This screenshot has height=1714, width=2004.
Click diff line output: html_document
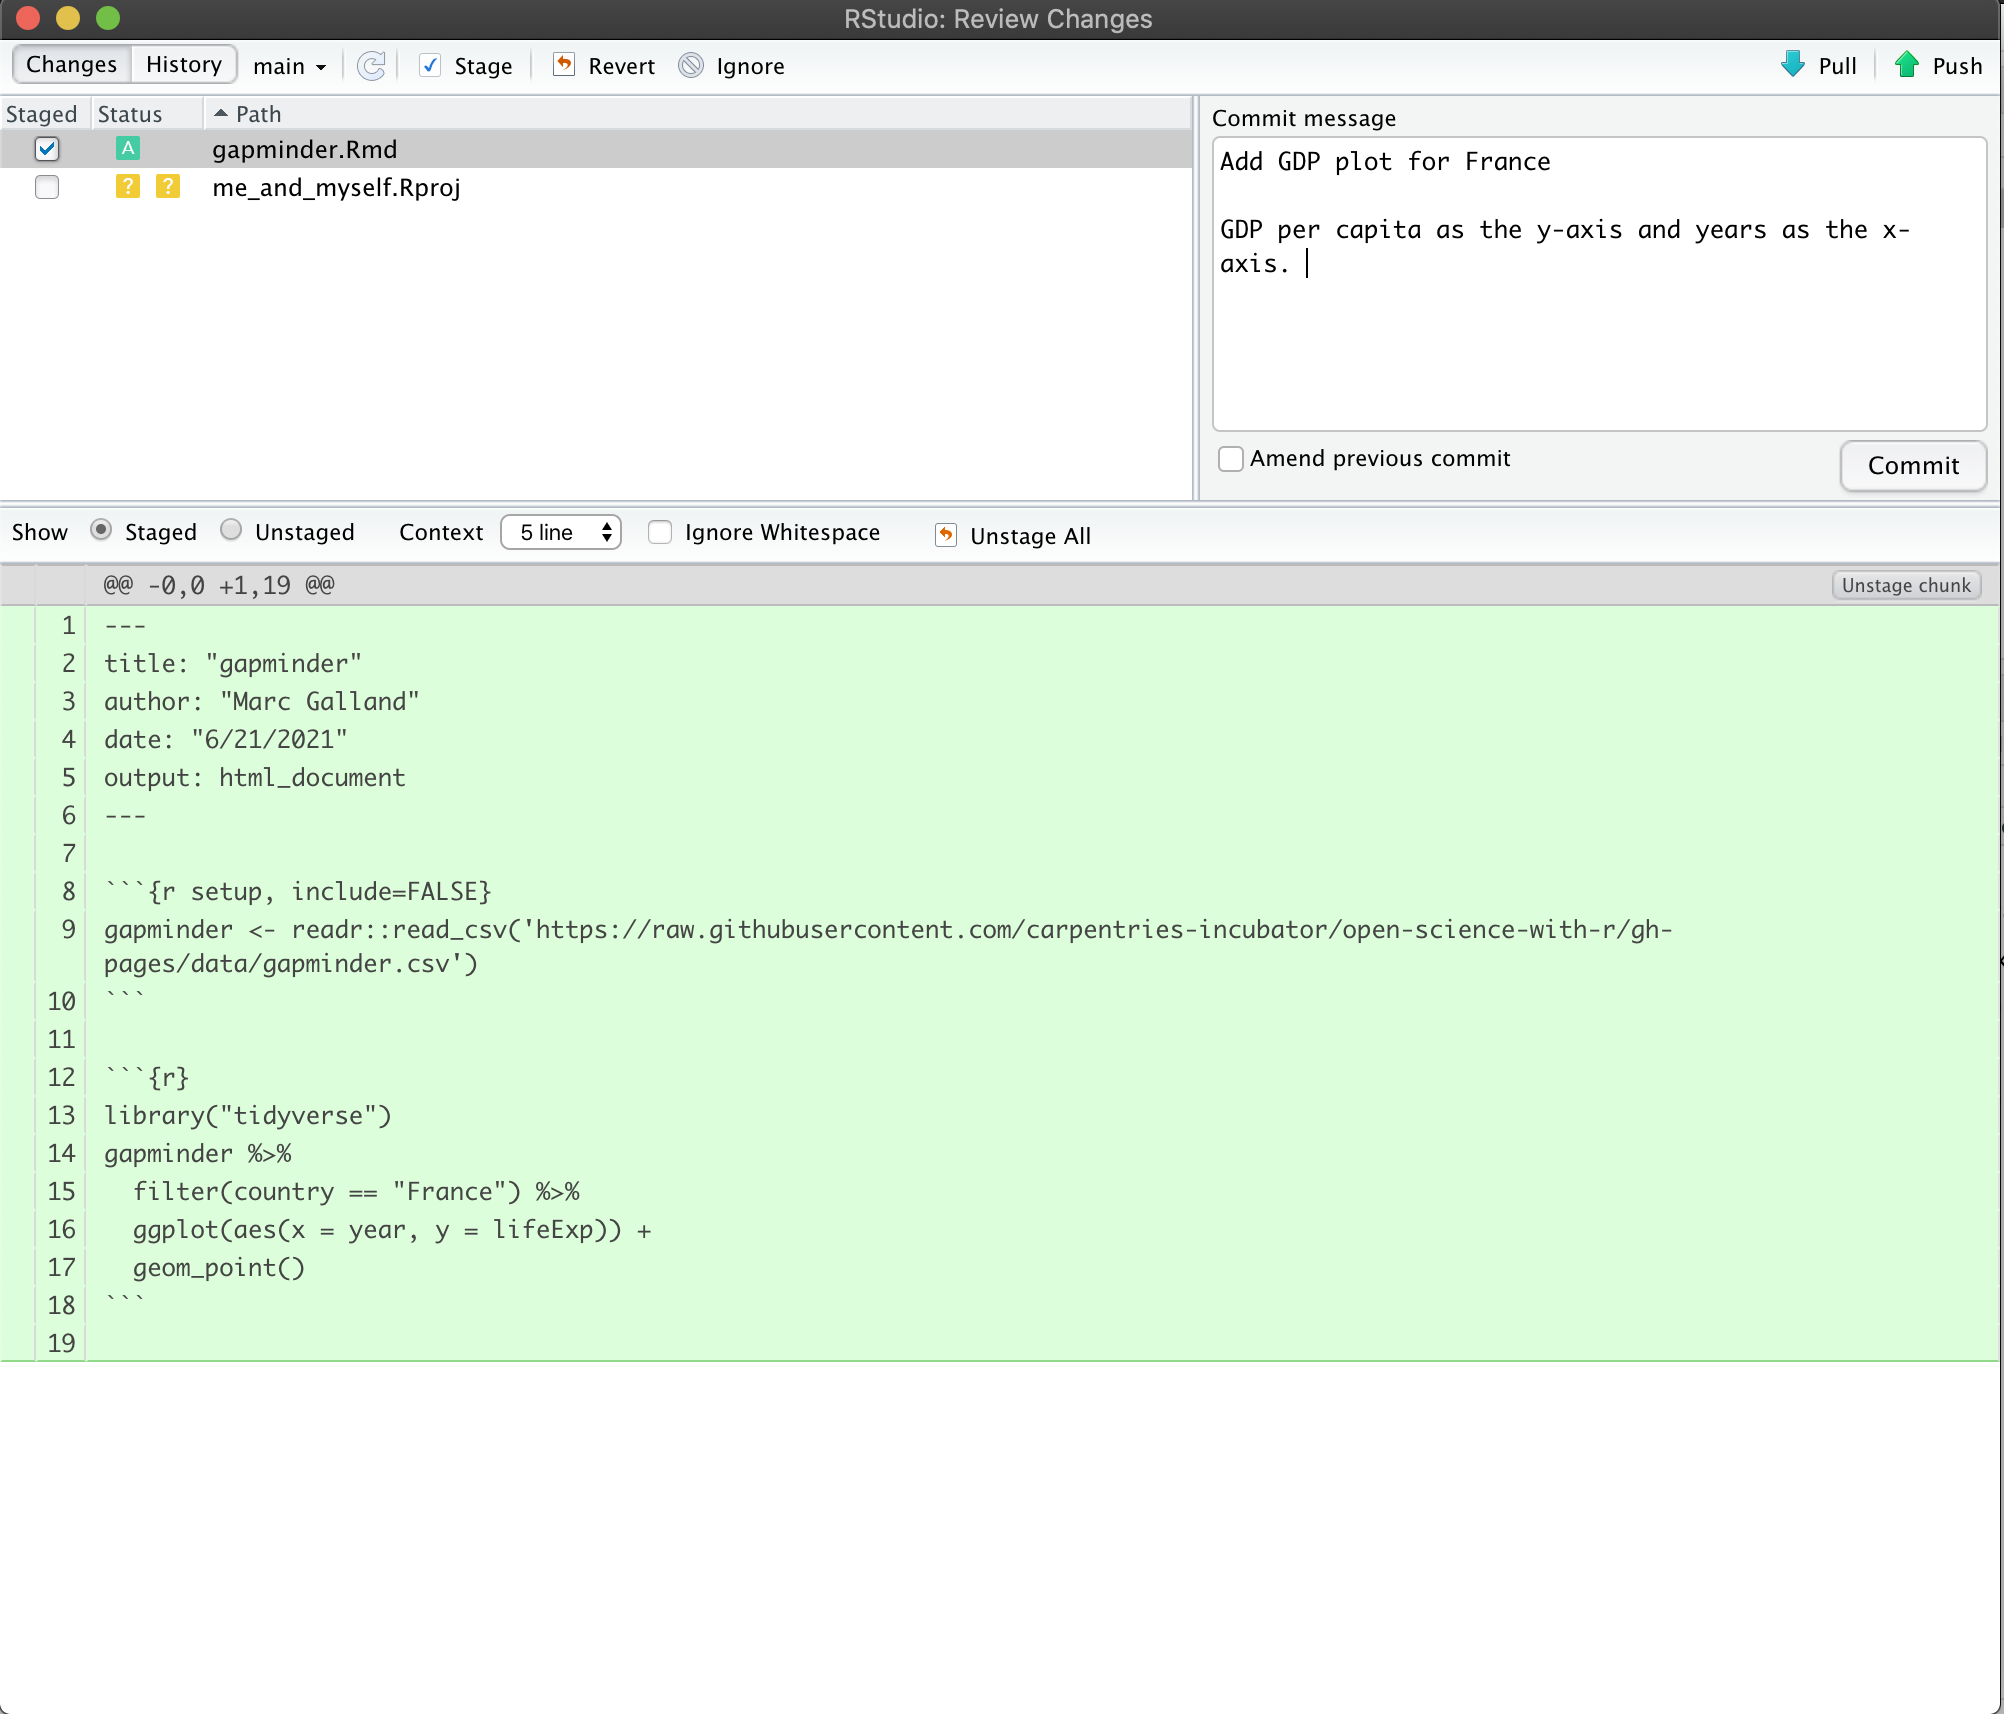[255, 777]
